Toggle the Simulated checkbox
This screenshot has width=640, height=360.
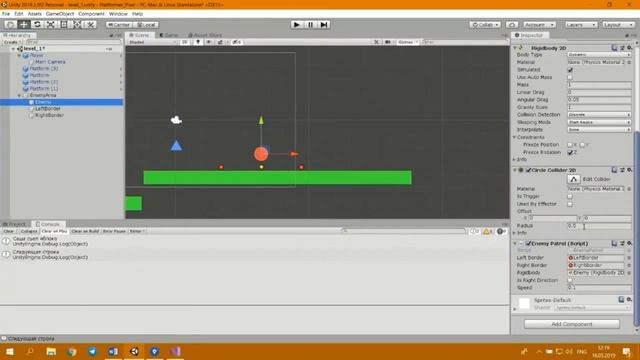pyautogui.click(x=570, y=70)
